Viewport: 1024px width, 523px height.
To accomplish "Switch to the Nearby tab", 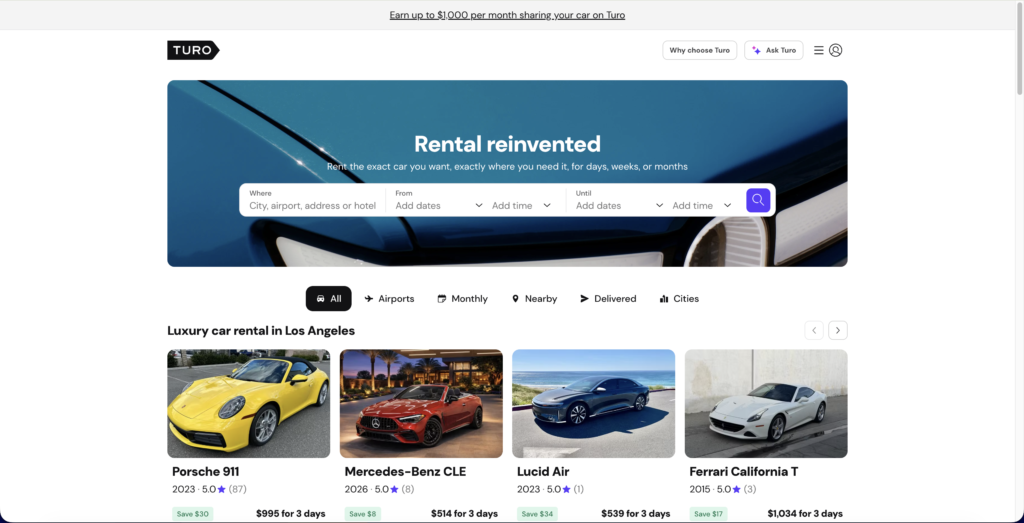I will 534,298.
